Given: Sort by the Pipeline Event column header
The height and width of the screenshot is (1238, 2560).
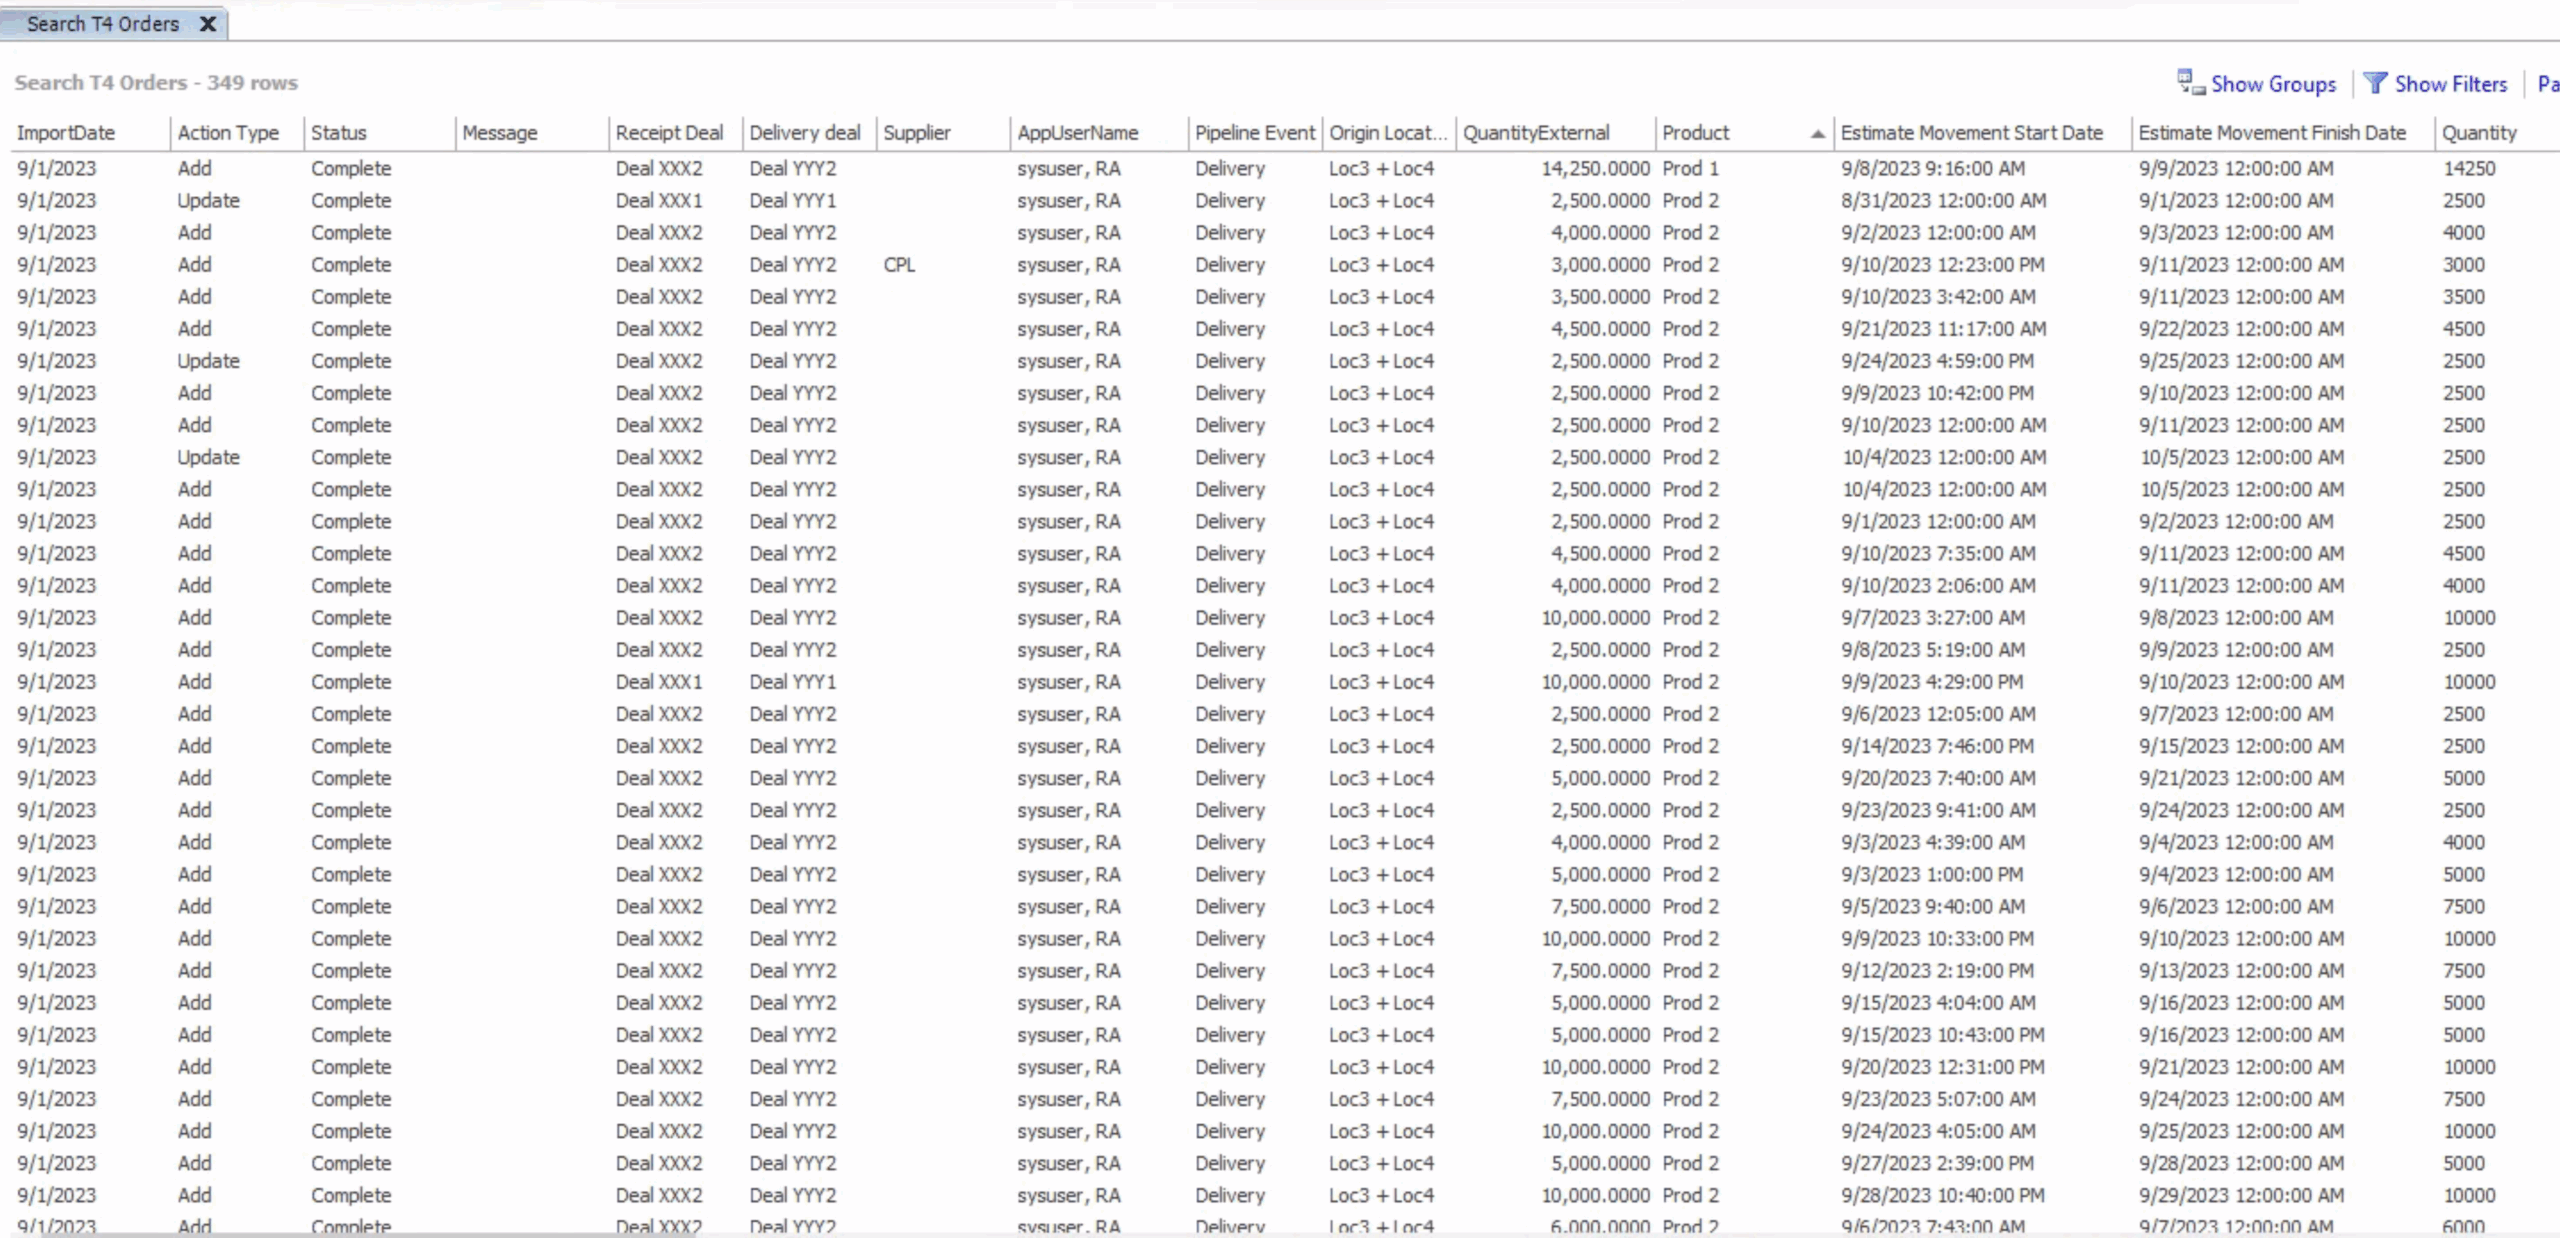Looking at the screenshot, I should [x=1252, y=132].
